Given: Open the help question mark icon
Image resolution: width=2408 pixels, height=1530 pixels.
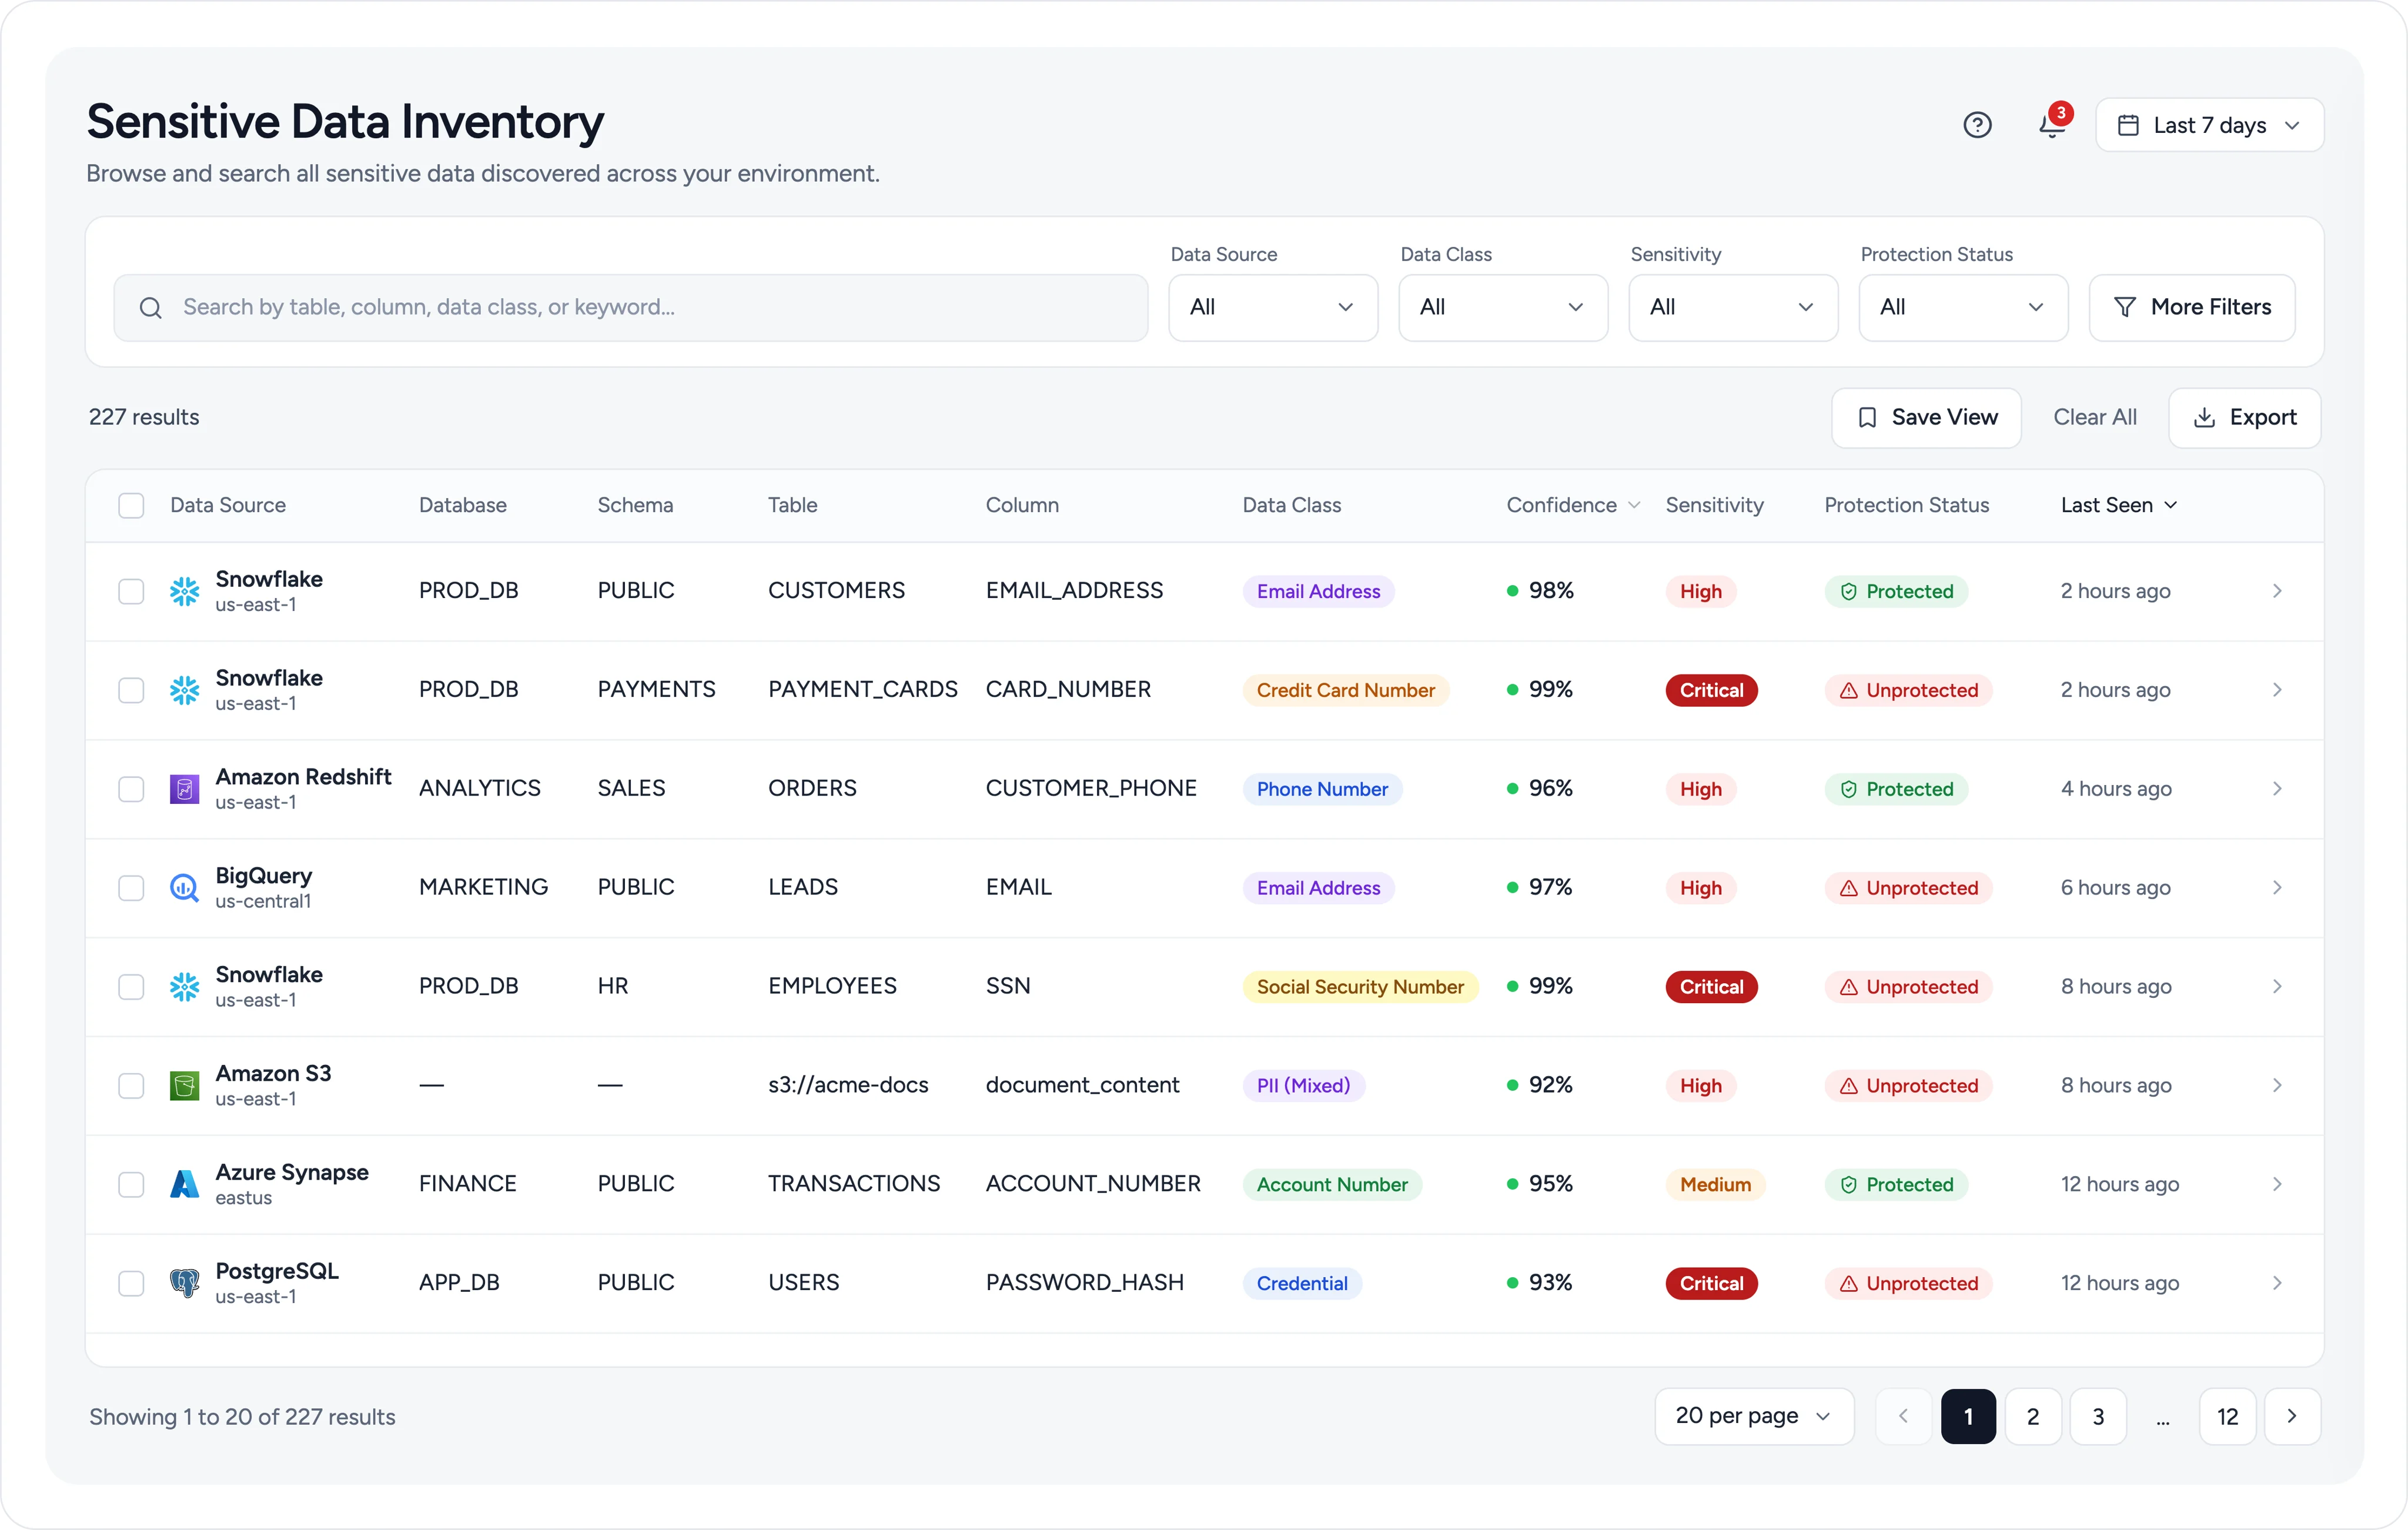Looking at the screenshot, I should [1977, 125].
